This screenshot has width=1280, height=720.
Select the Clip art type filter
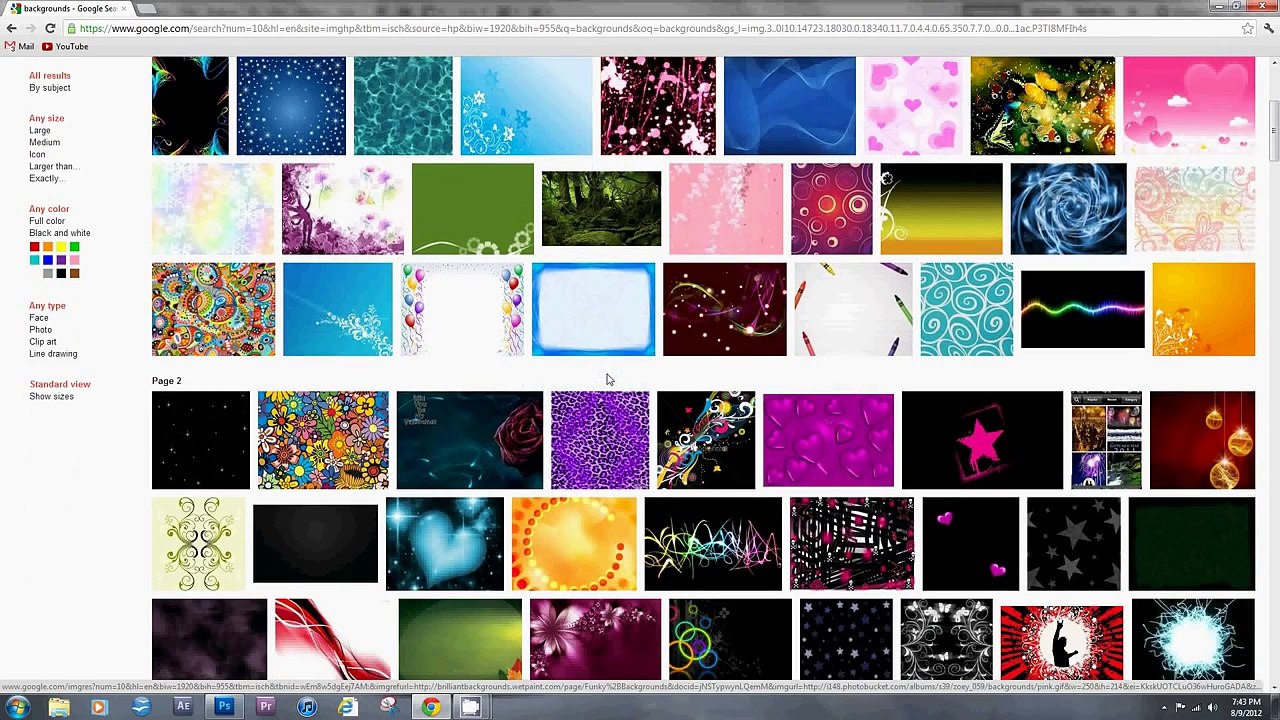(x=42, y=342)
